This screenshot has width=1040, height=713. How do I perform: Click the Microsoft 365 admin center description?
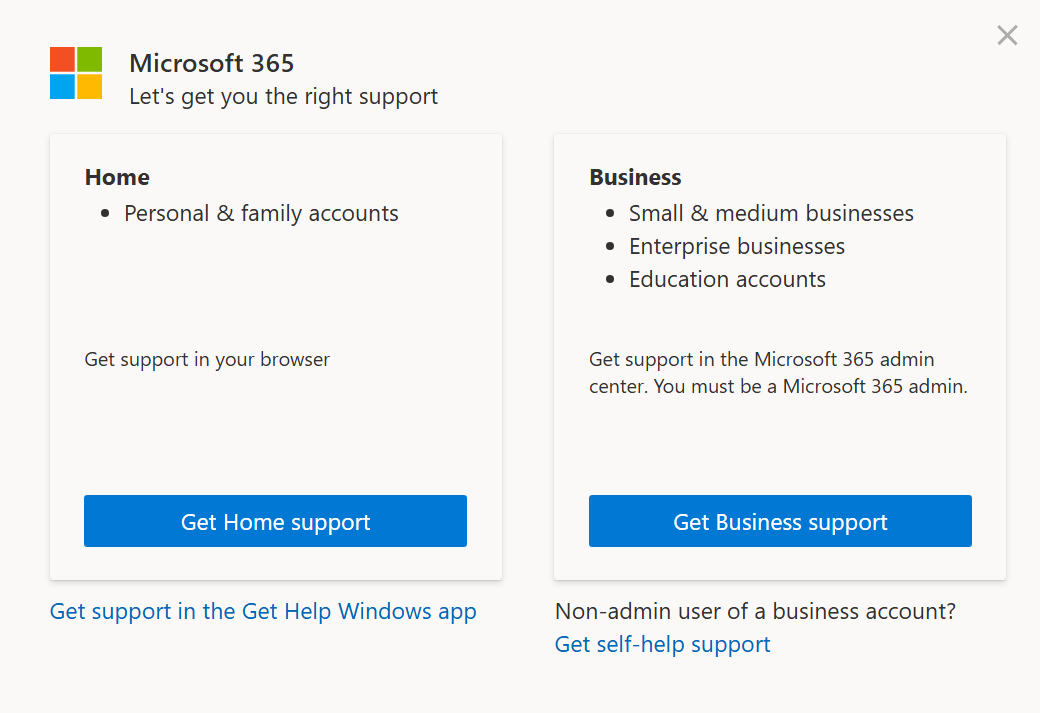[778, 372]
